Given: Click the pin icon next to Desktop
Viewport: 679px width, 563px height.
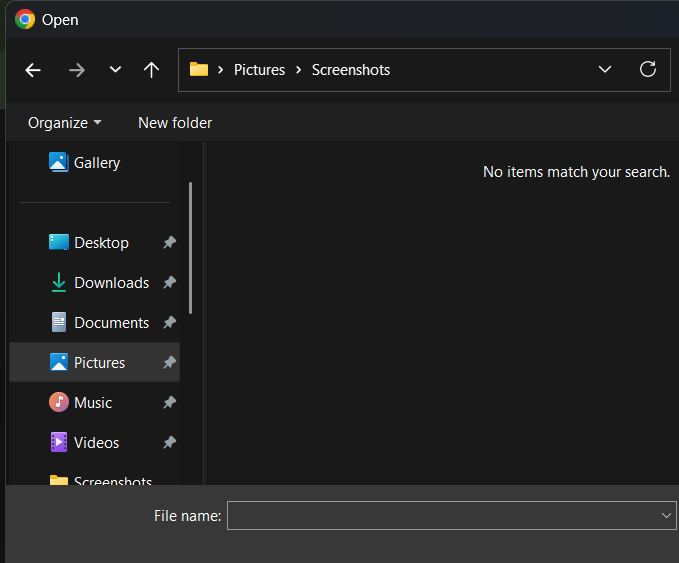Looking at the screenshot, I should point(169,243).
